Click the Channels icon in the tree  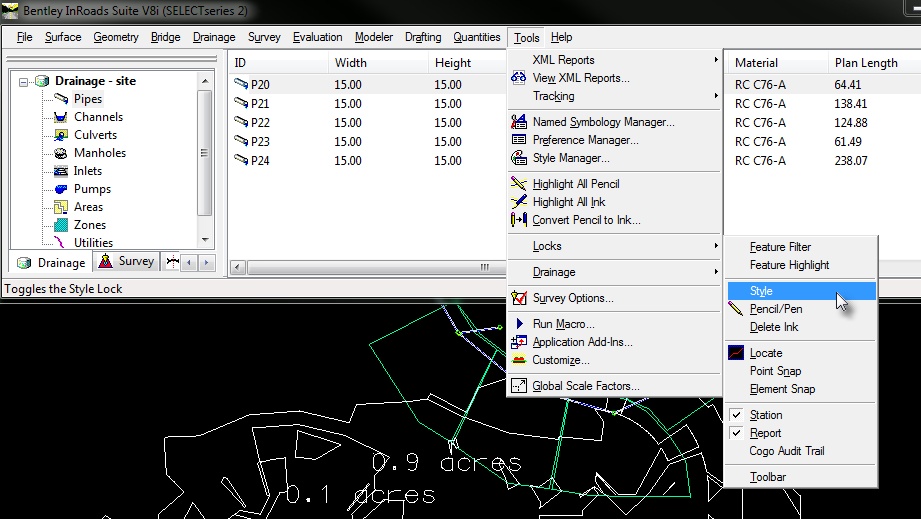61,117
